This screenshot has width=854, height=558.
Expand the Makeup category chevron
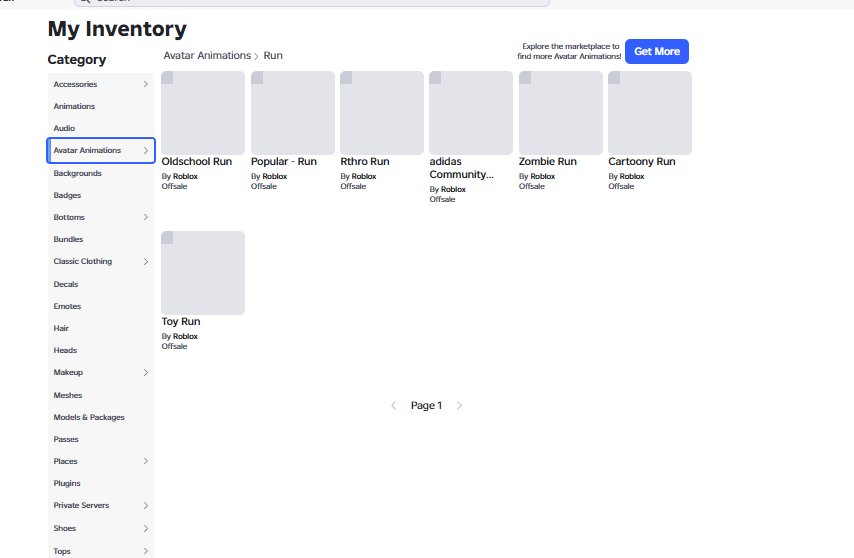[145, 372]
